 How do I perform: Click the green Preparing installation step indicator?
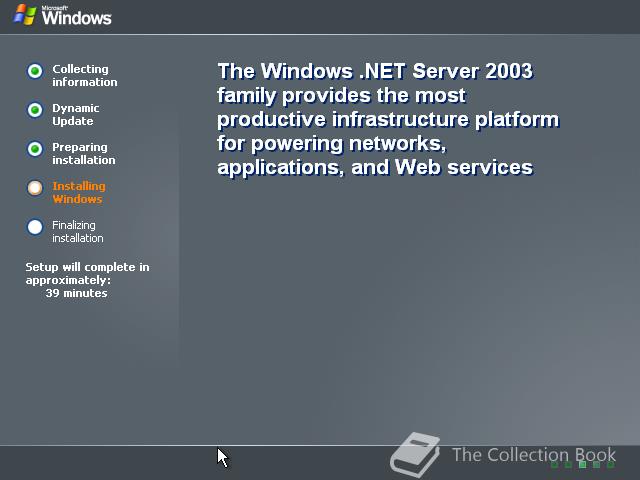tap(35, 149)
